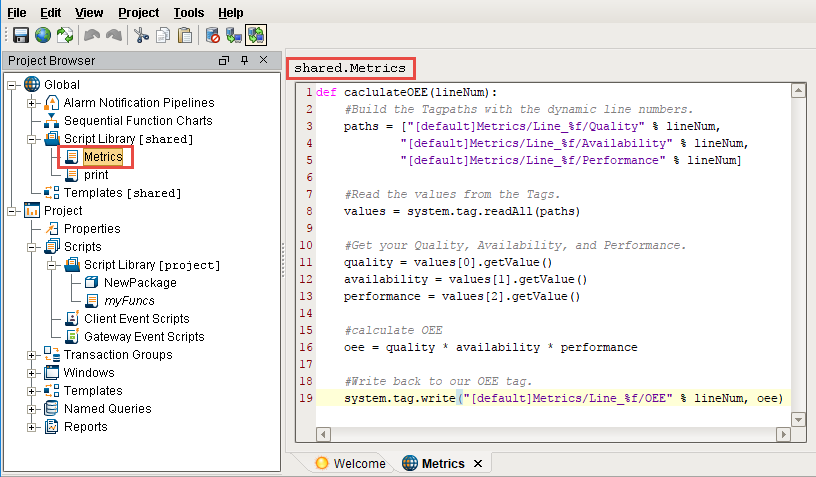816x477 pixels.
Task: Expand the Windows tree node
Action: (x=32, y=373)
